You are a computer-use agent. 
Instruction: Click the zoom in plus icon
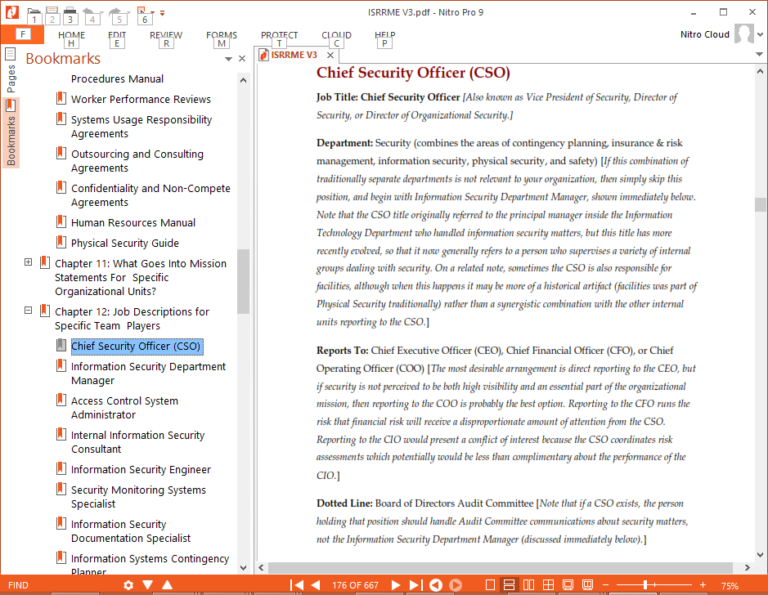pos(703,585)
